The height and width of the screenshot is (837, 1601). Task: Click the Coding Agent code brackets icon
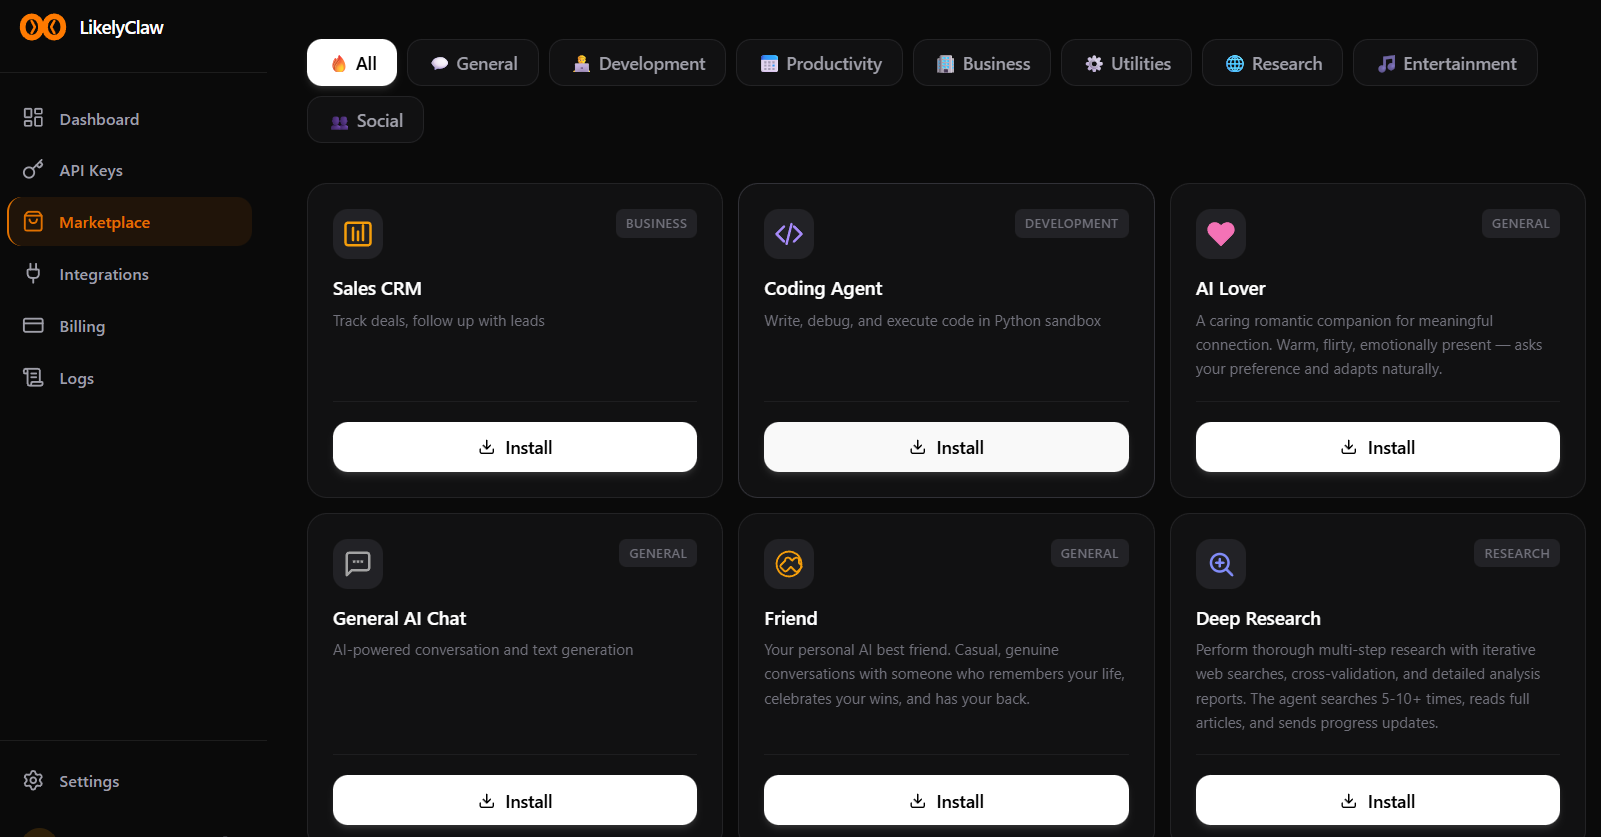789,234
